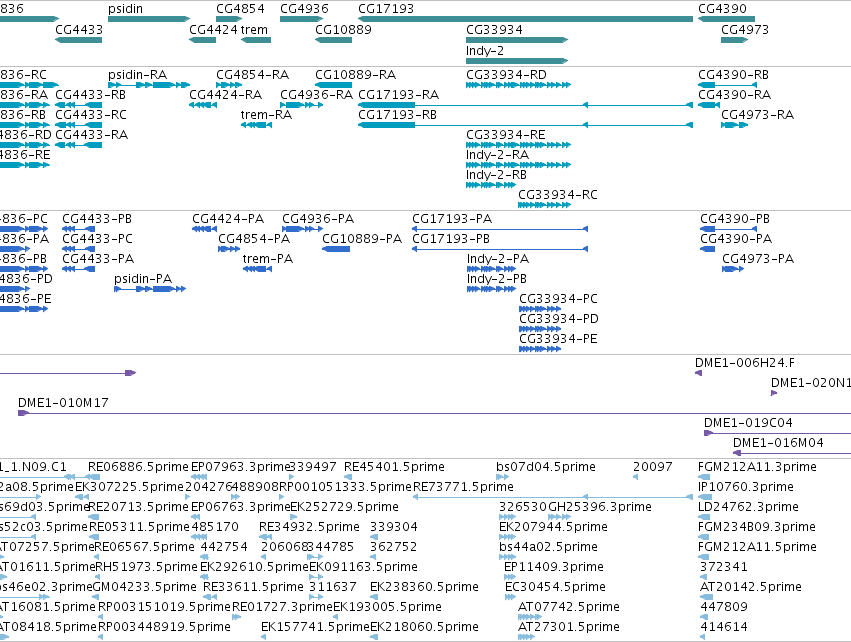Click transcript CG4433-RA label

point(92,135)
